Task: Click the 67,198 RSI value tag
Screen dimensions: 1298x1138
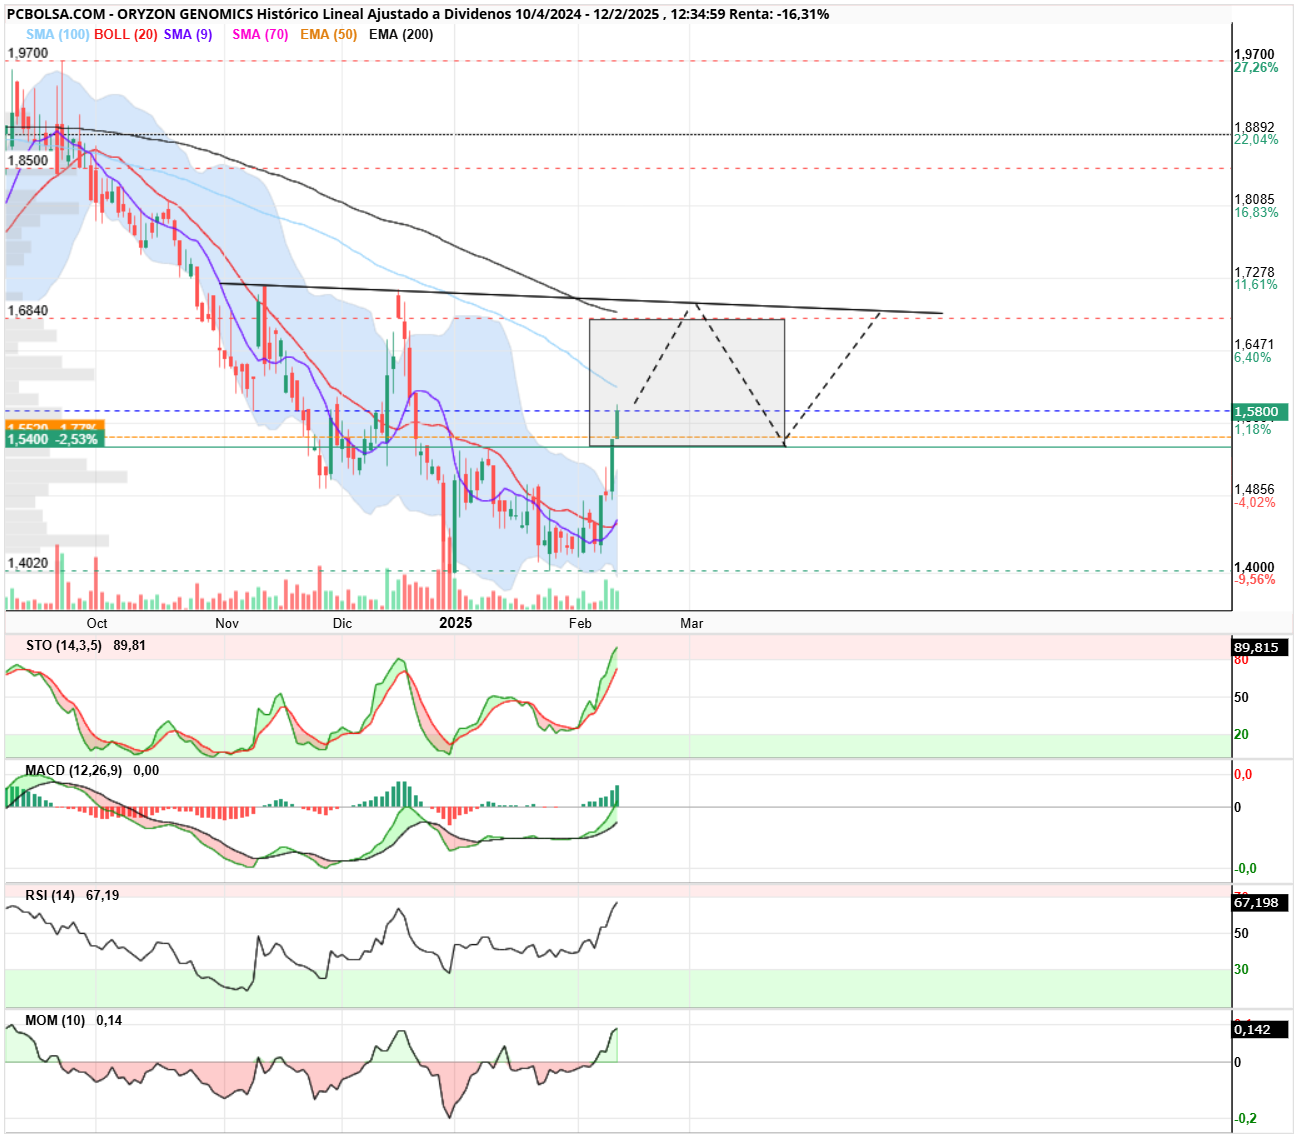Action: [x=1257, y=902]
